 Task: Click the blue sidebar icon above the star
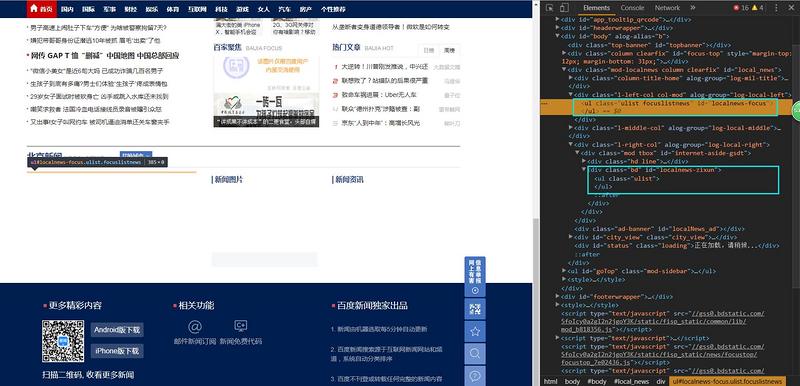point(475,310)
